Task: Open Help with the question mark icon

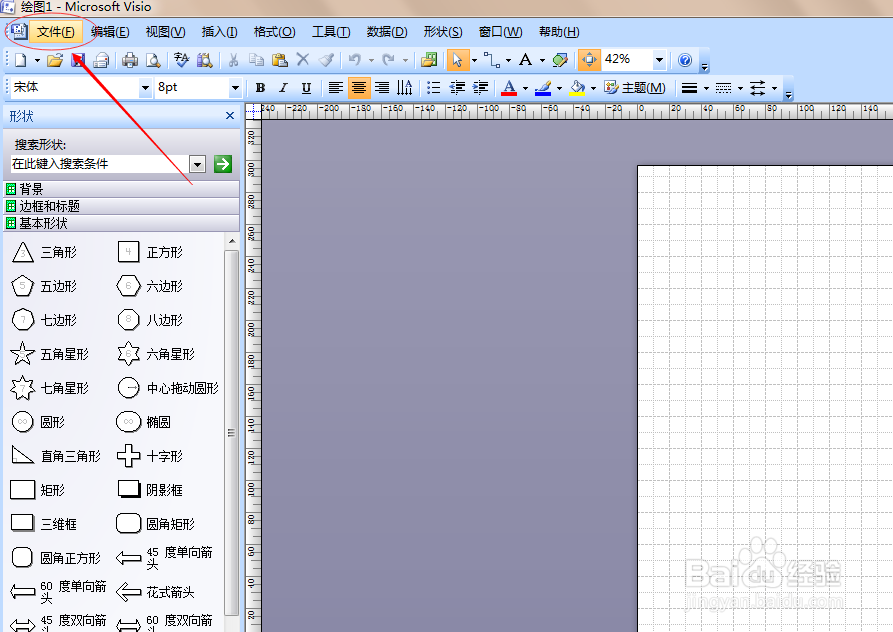Action: click(685, 60)
